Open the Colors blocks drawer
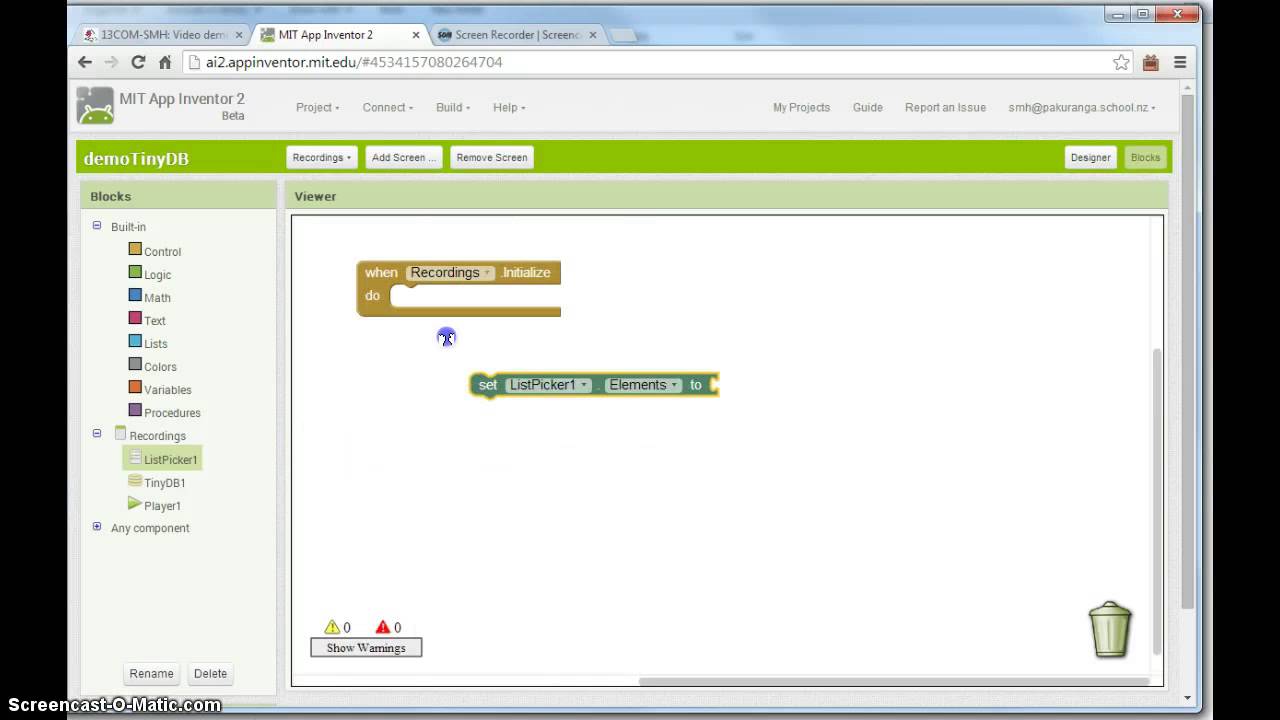 coord(160,367)
